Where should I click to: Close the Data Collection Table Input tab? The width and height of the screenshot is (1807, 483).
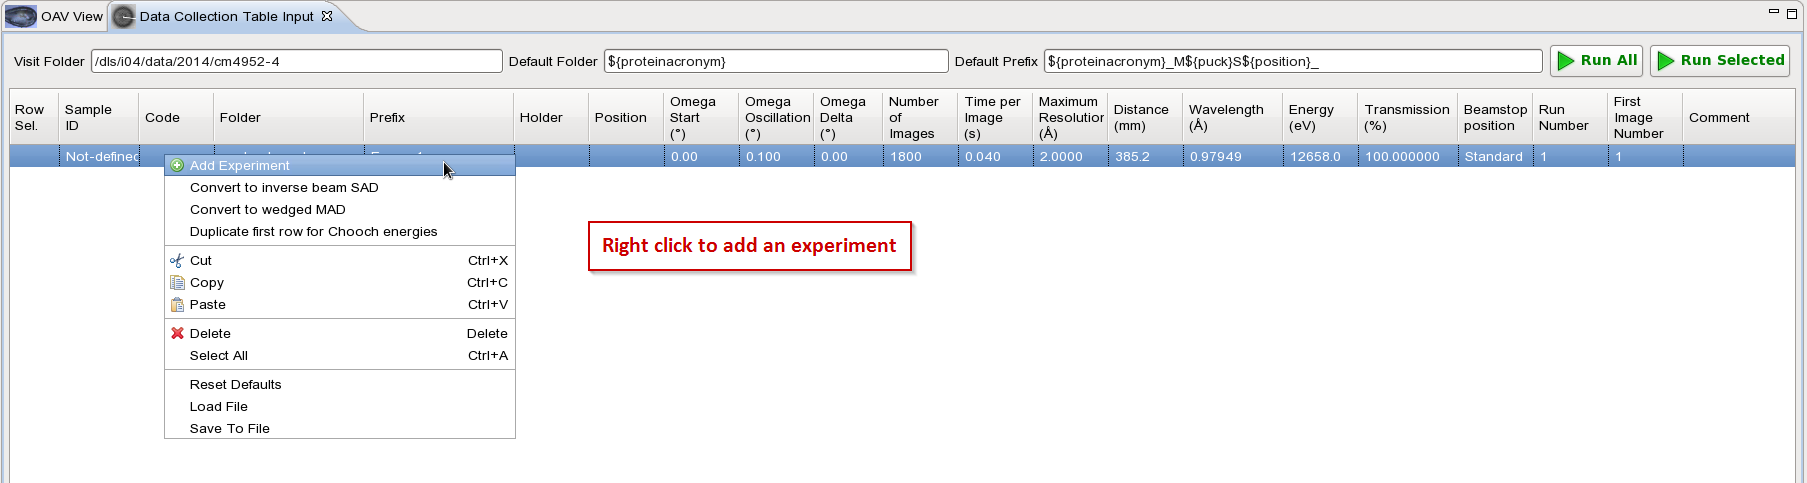point(327,16)
